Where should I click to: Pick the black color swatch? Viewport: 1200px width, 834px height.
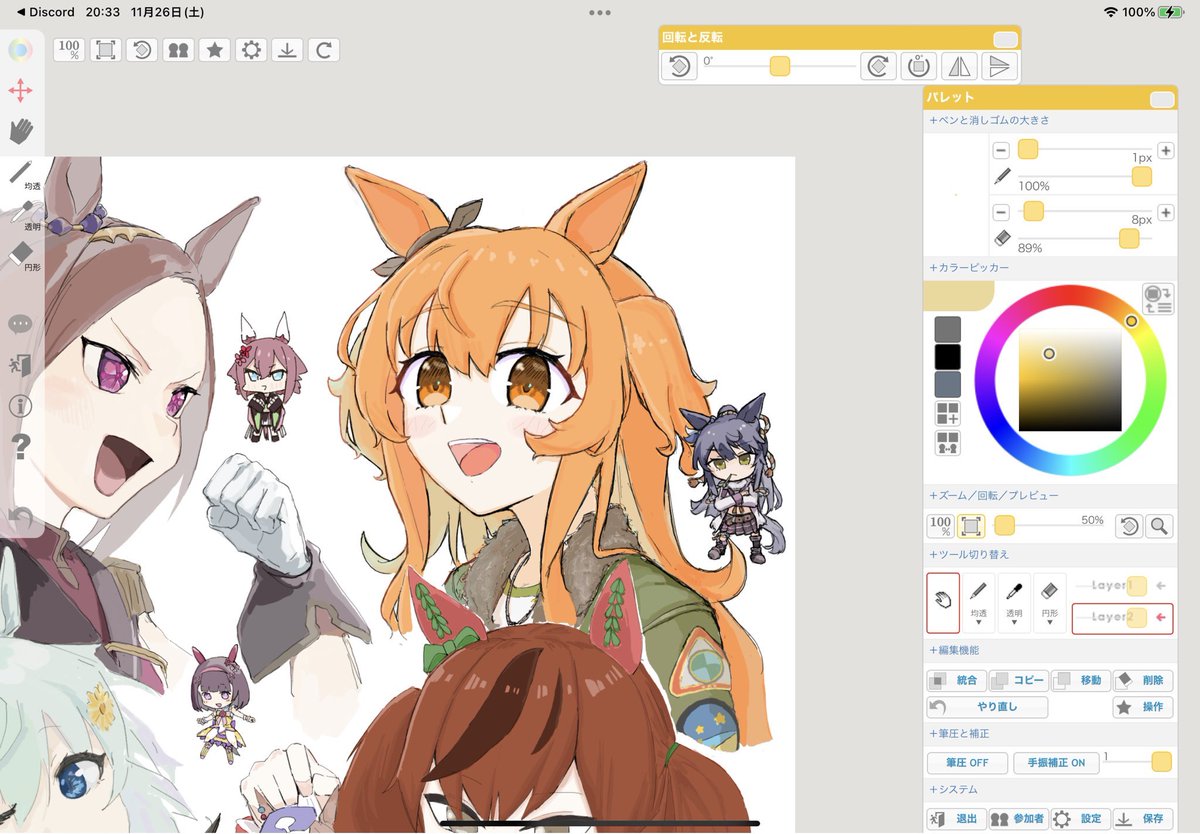coord(948,357)
